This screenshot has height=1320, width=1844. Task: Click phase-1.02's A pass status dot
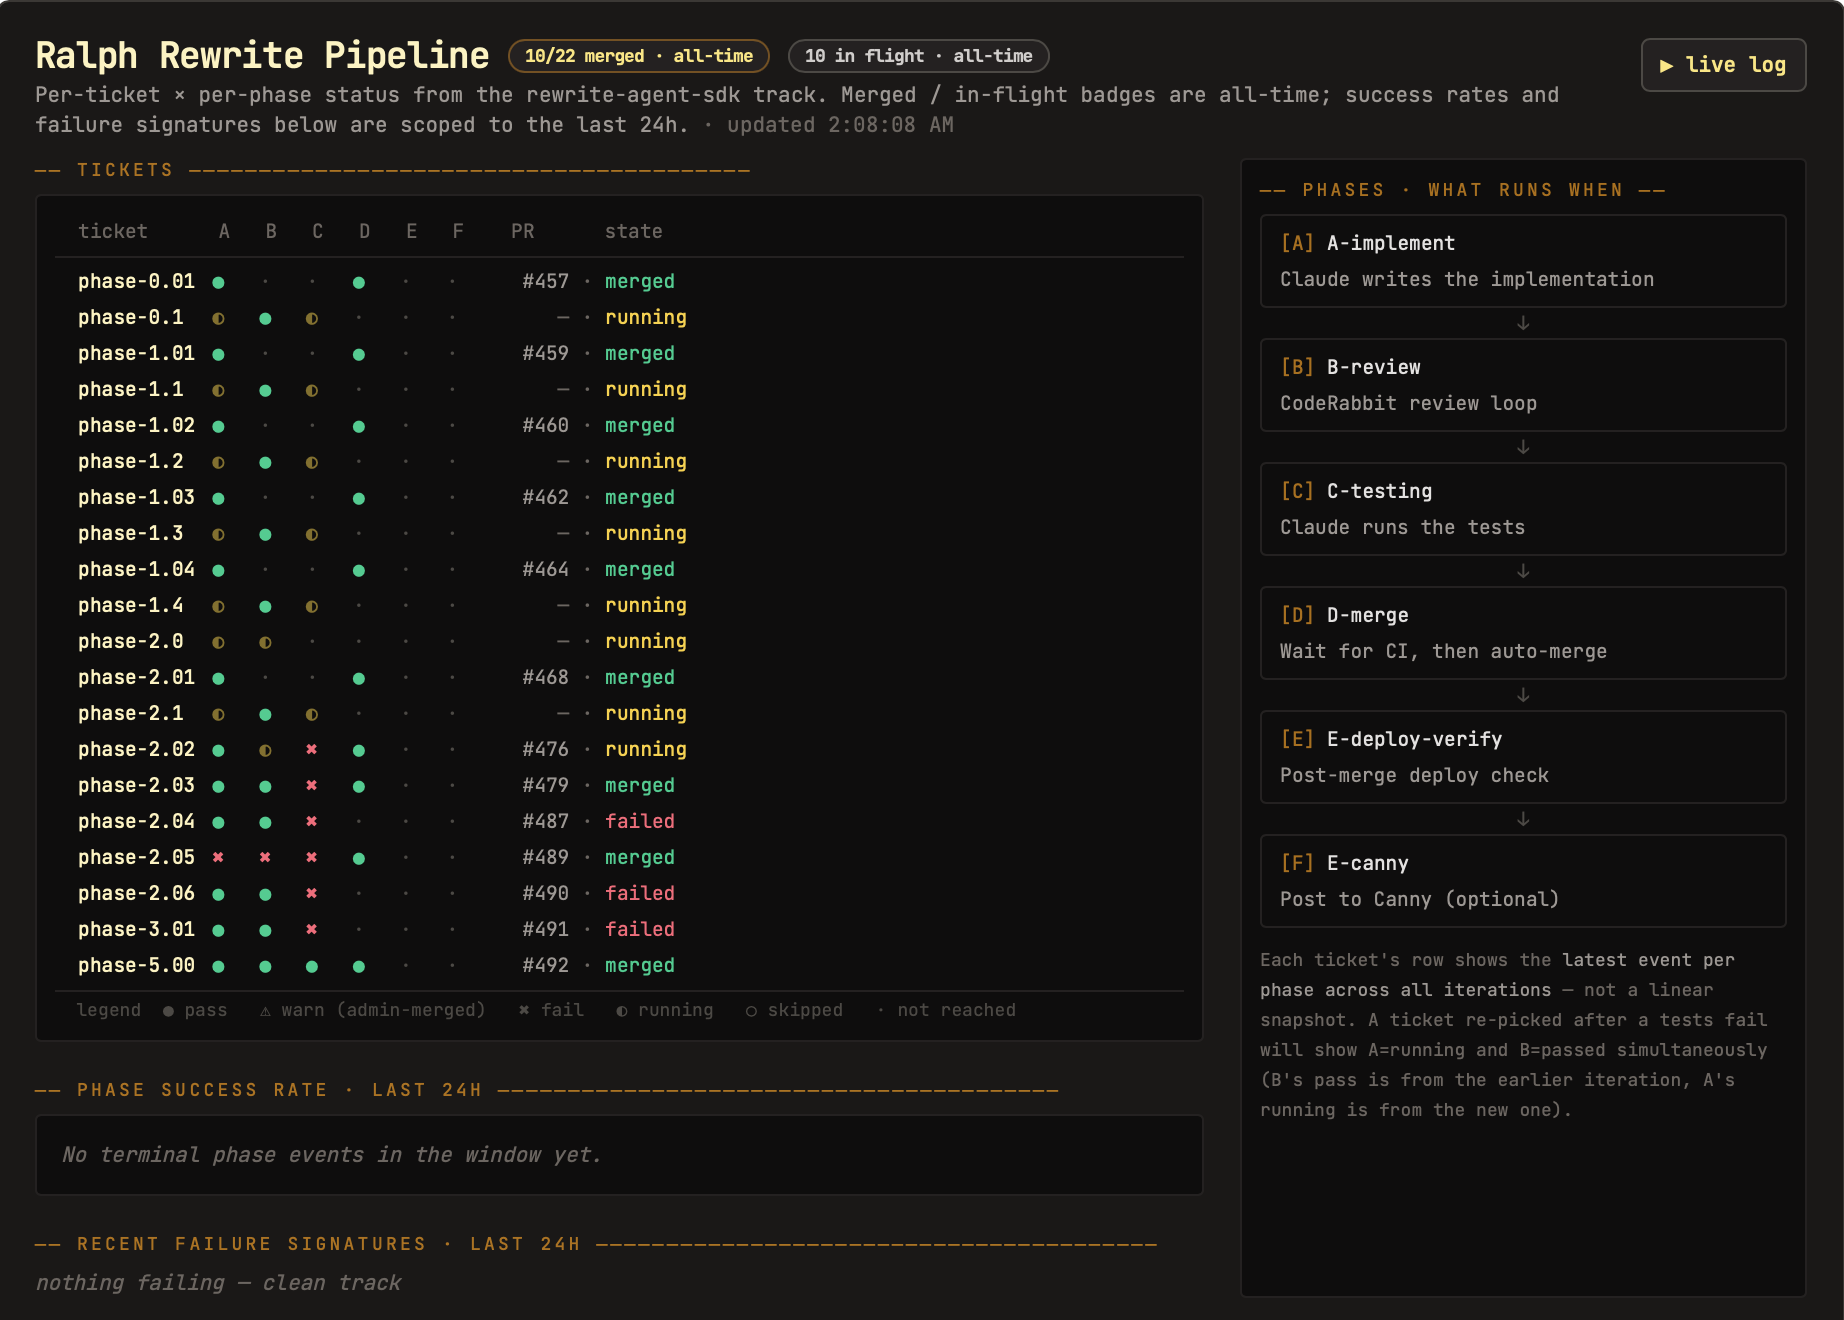tap(218, 426)
